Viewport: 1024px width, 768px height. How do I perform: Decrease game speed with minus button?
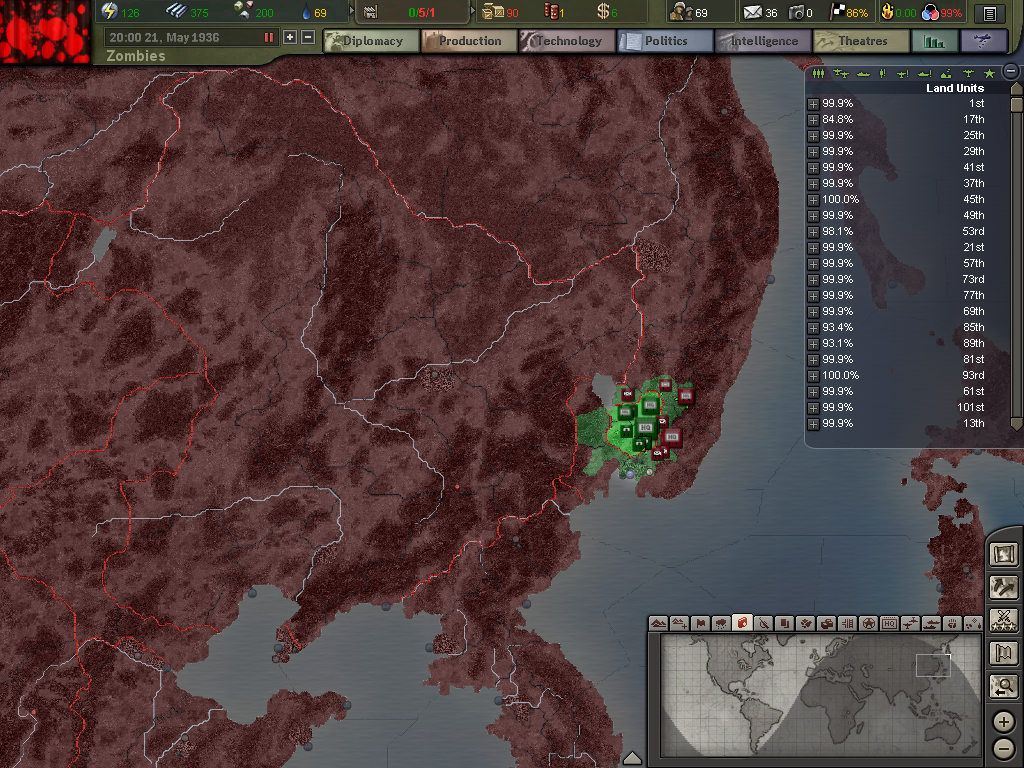308,38
